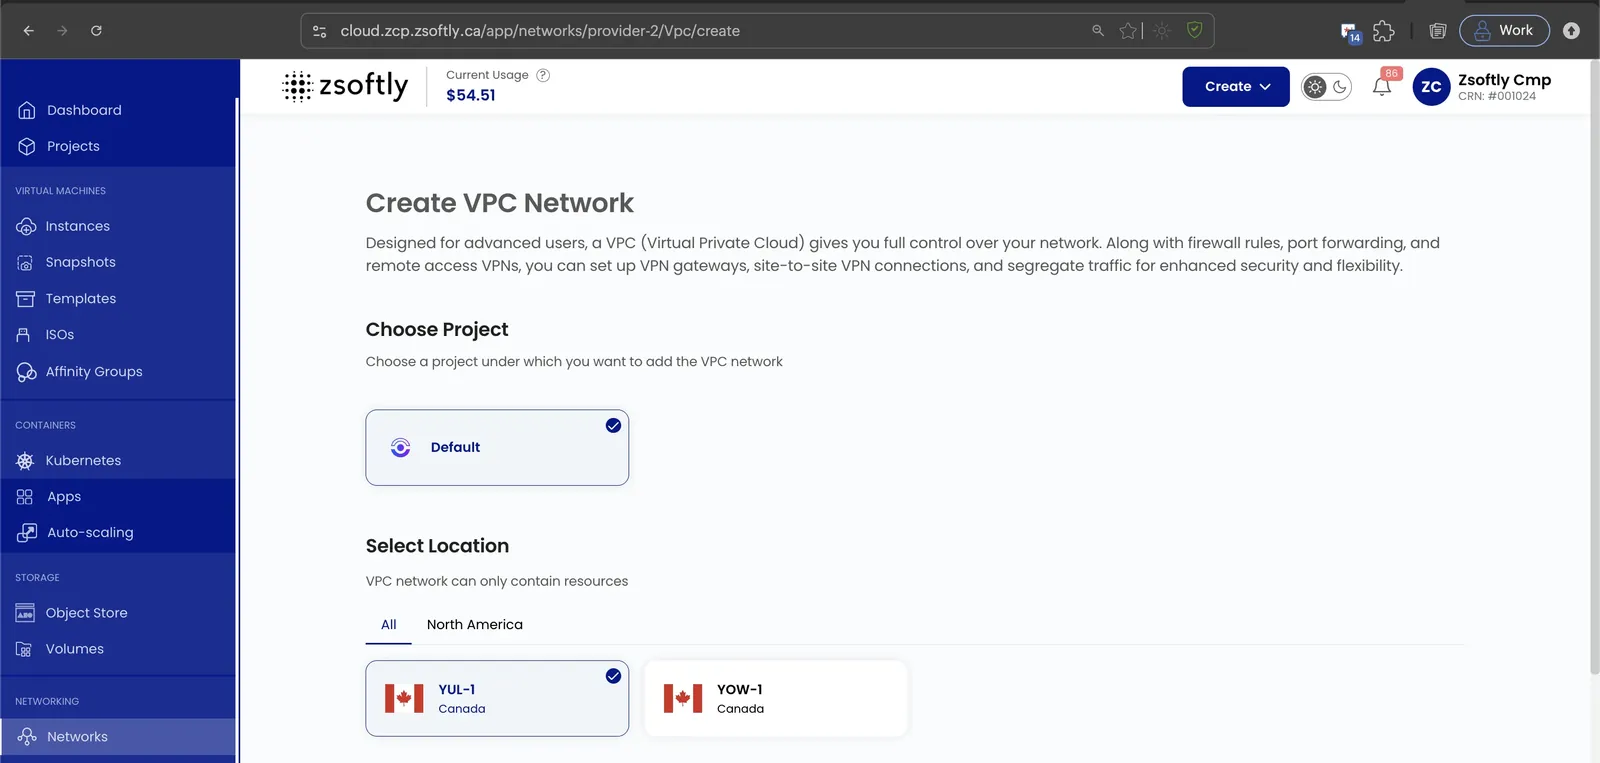Open the Create dropdown button

point(1236,87)
